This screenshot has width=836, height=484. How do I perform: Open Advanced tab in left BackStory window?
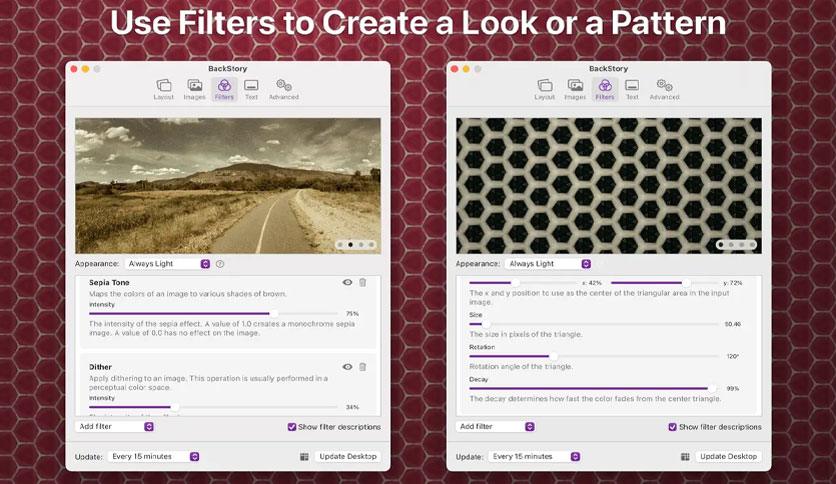click(x=284, y=89)
